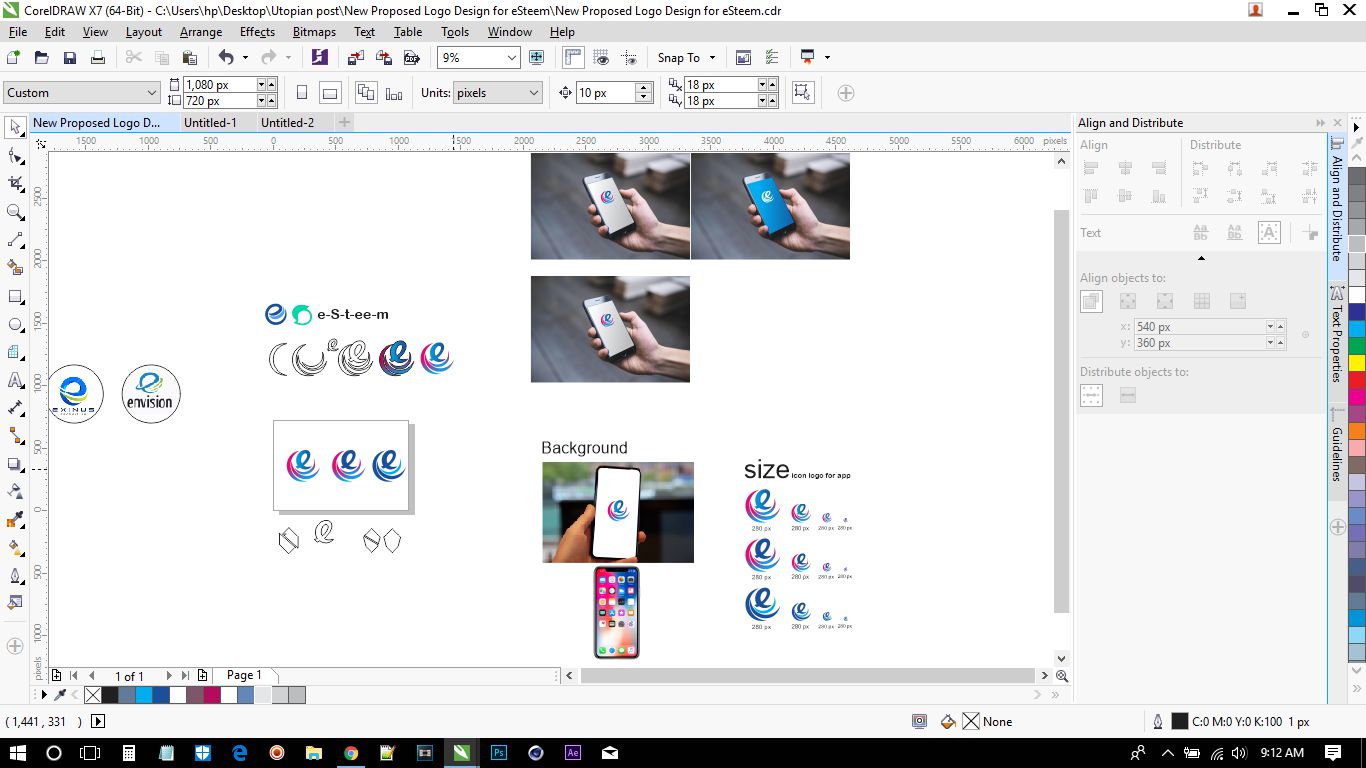Select the Rectangle tool
Image resolution: width=1366 pixels, height=768 pixels.
15,297
